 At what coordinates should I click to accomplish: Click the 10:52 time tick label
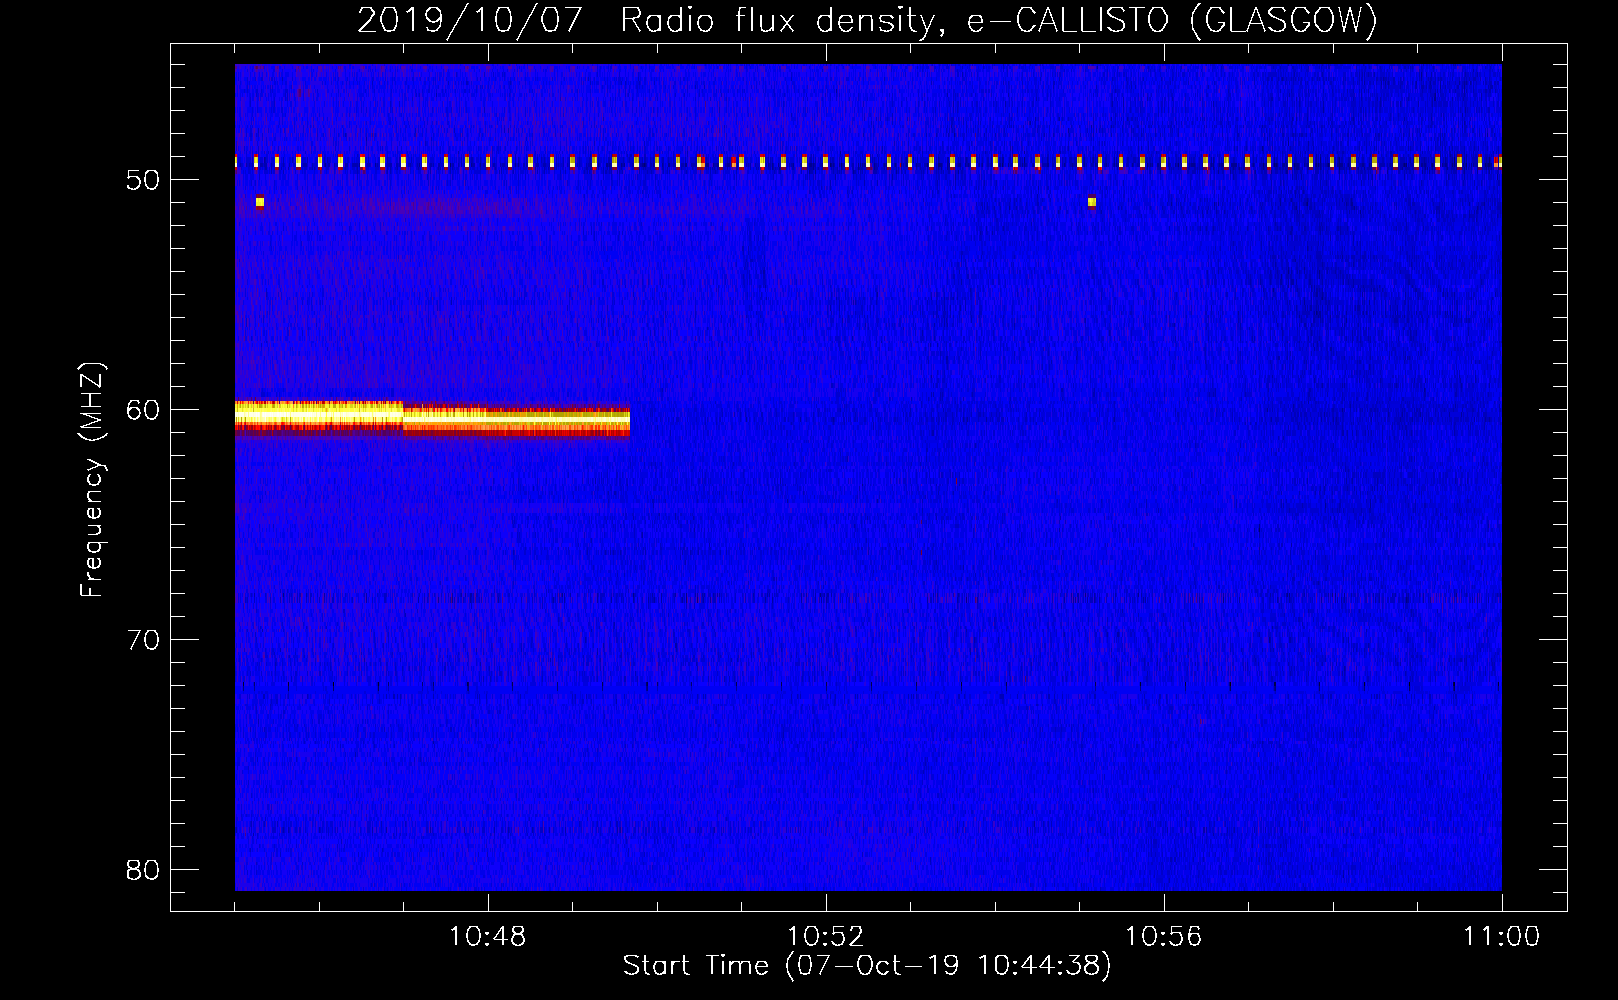coord(825,937)
